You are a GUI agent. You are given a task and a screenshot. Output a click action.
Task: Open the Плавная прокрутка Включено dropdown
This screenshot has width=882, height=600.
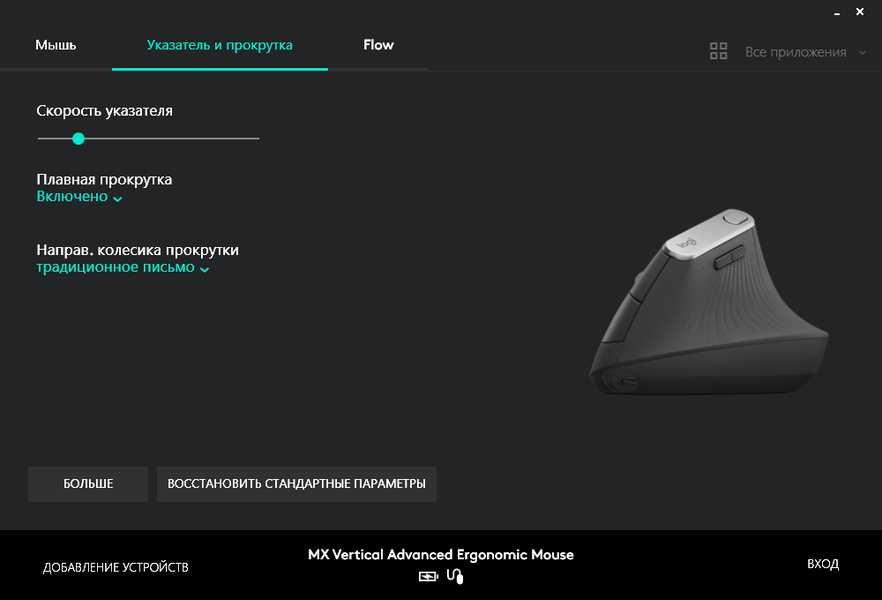[79, 196]
